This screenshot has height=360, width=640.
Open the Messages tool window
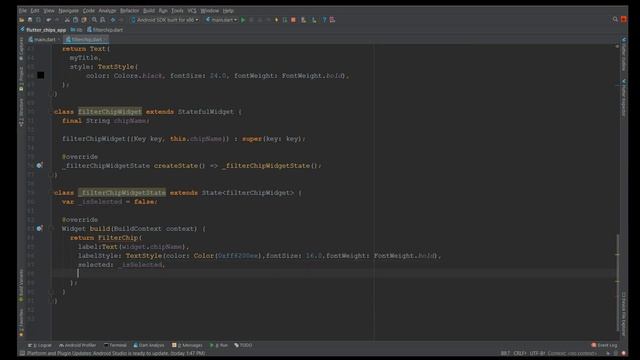pos(187,345)
